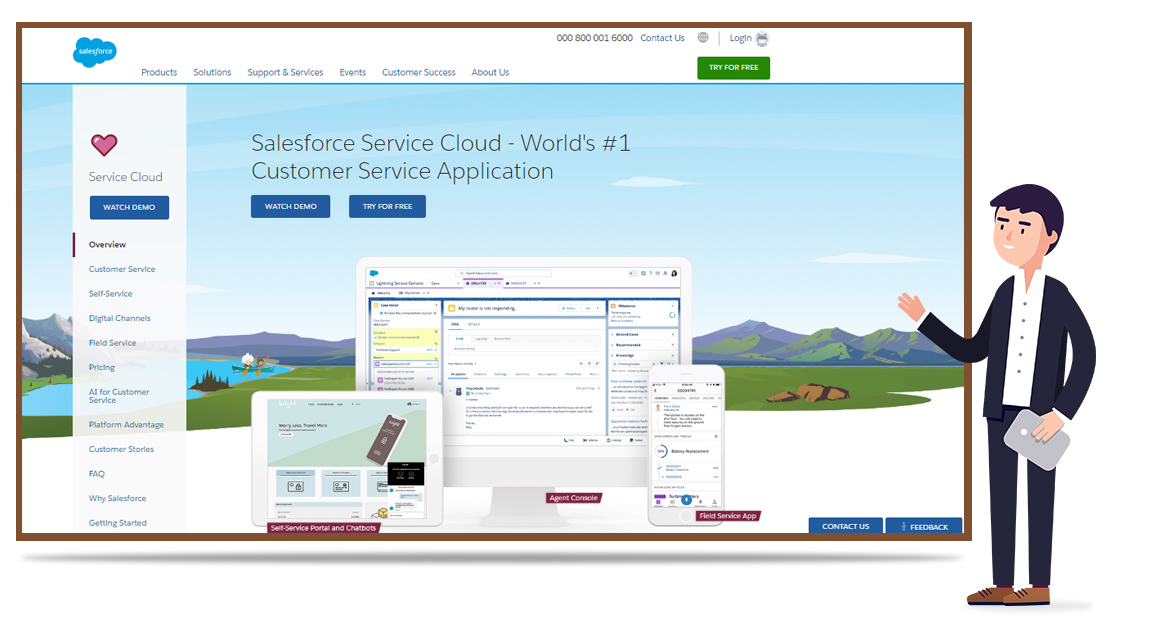Click the Login link
The width and height of the screenshot is (1152, 617).
[740, 38]
